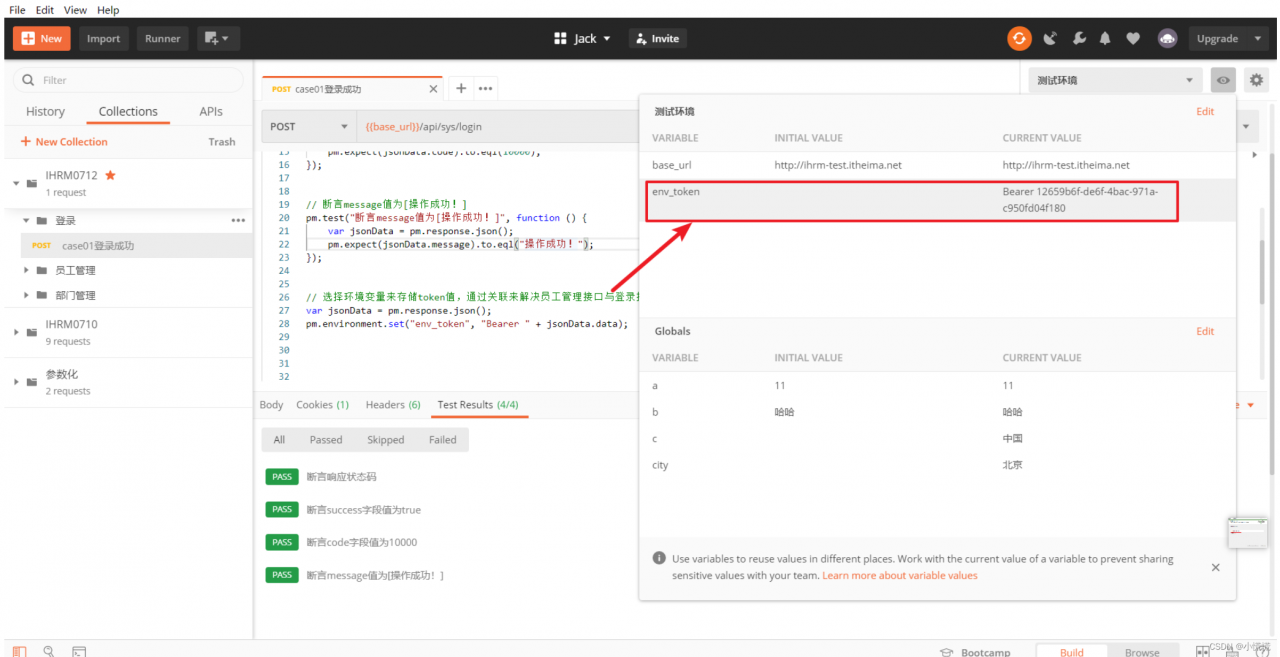Open the 测试环境 environment dropdown
Image resolution: width=1280 pixels, height=657 pixels.
coord(1116,80)
